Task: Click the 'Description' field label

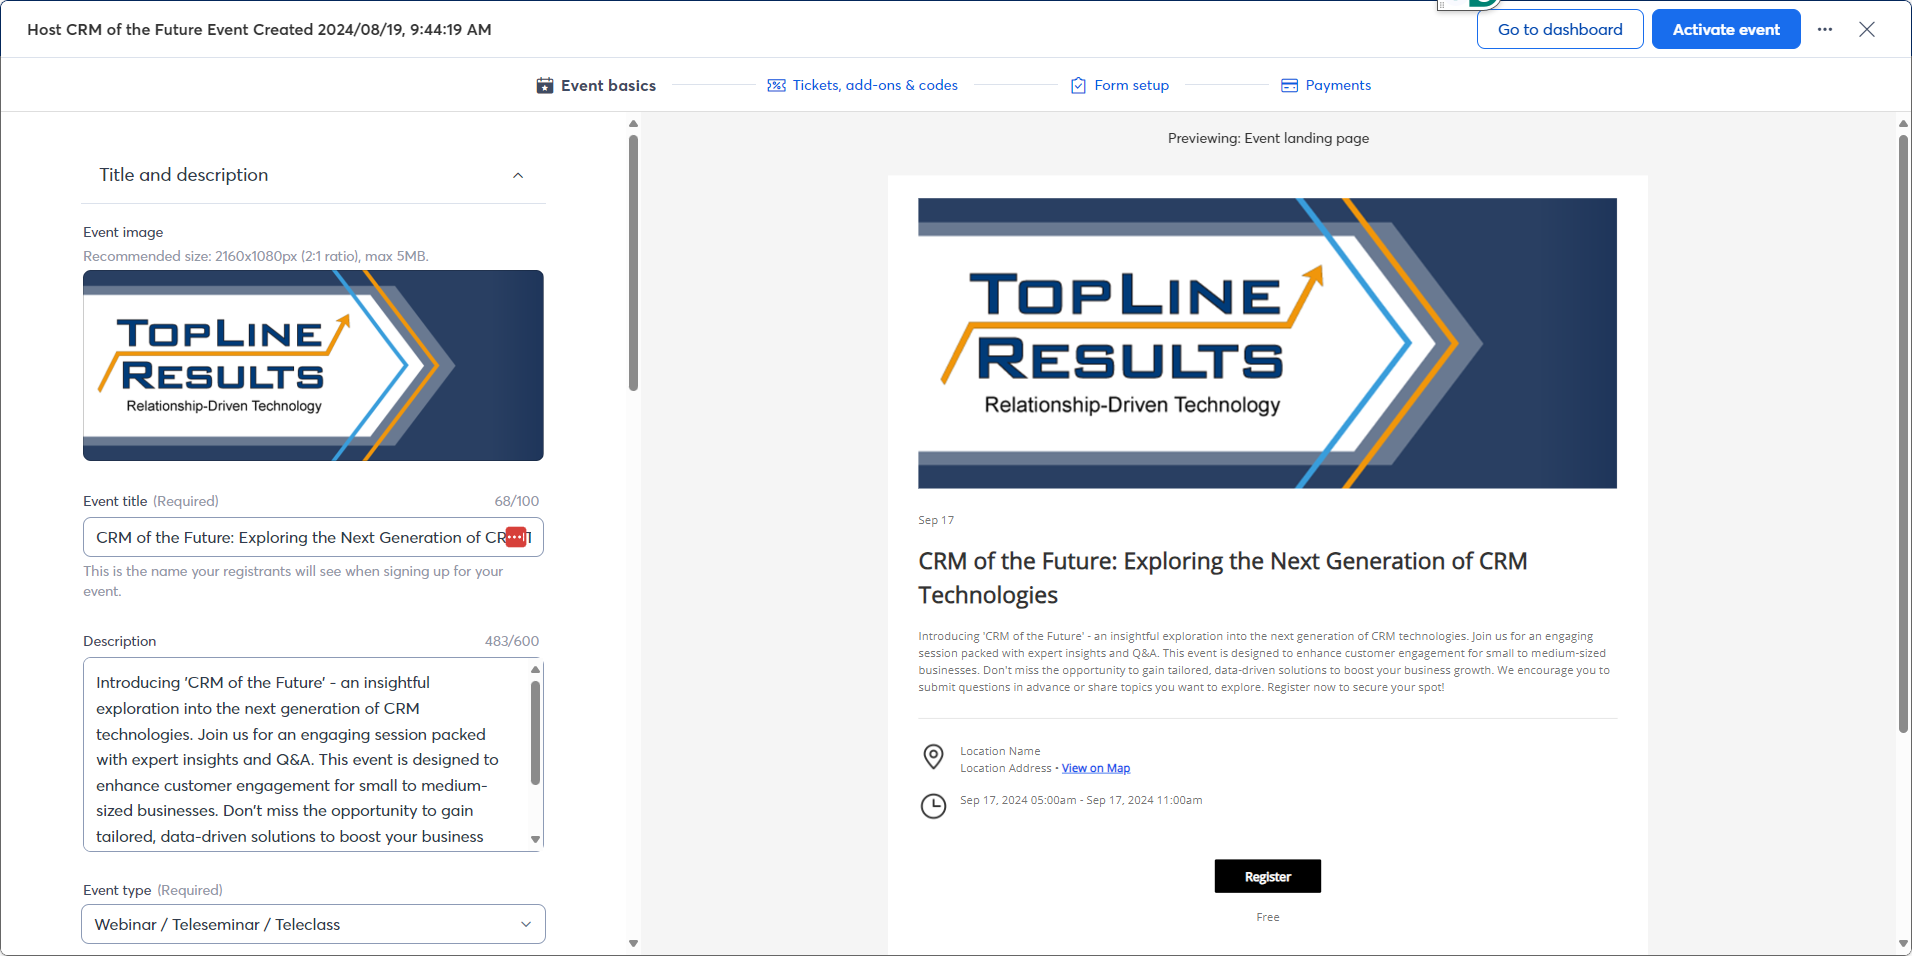Action: tap(120, 642)
